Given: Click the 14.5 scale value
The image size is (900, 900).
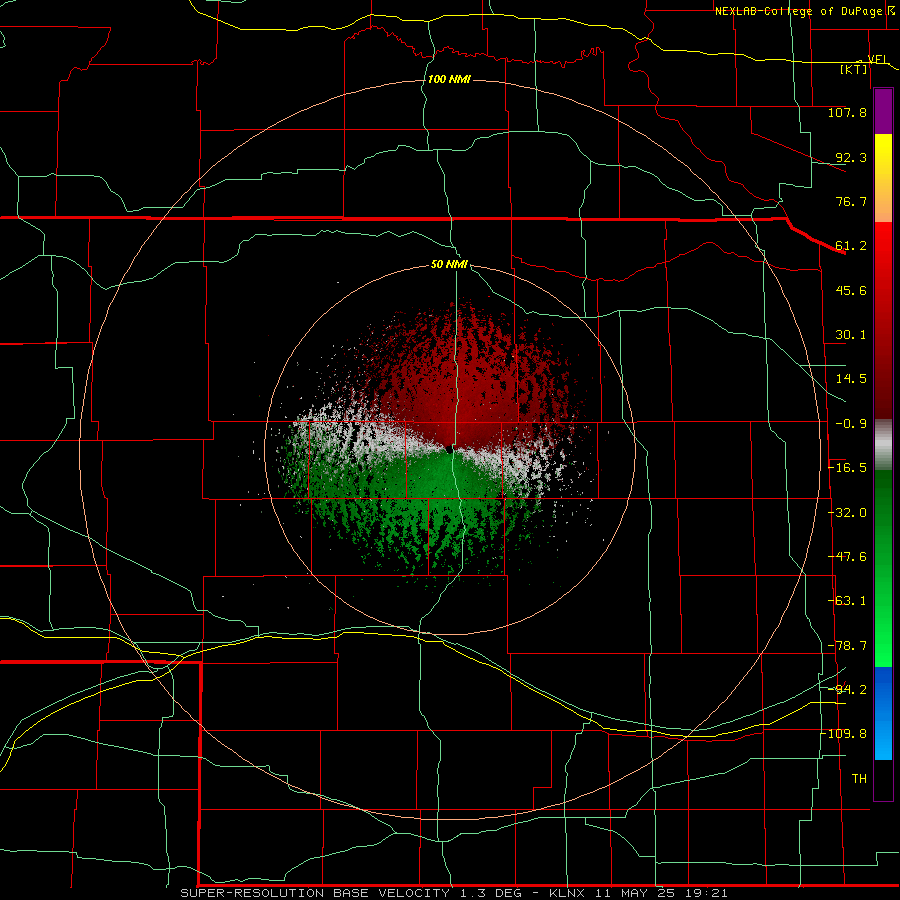Looking at the screenshot, I should [x=851, y=379].
